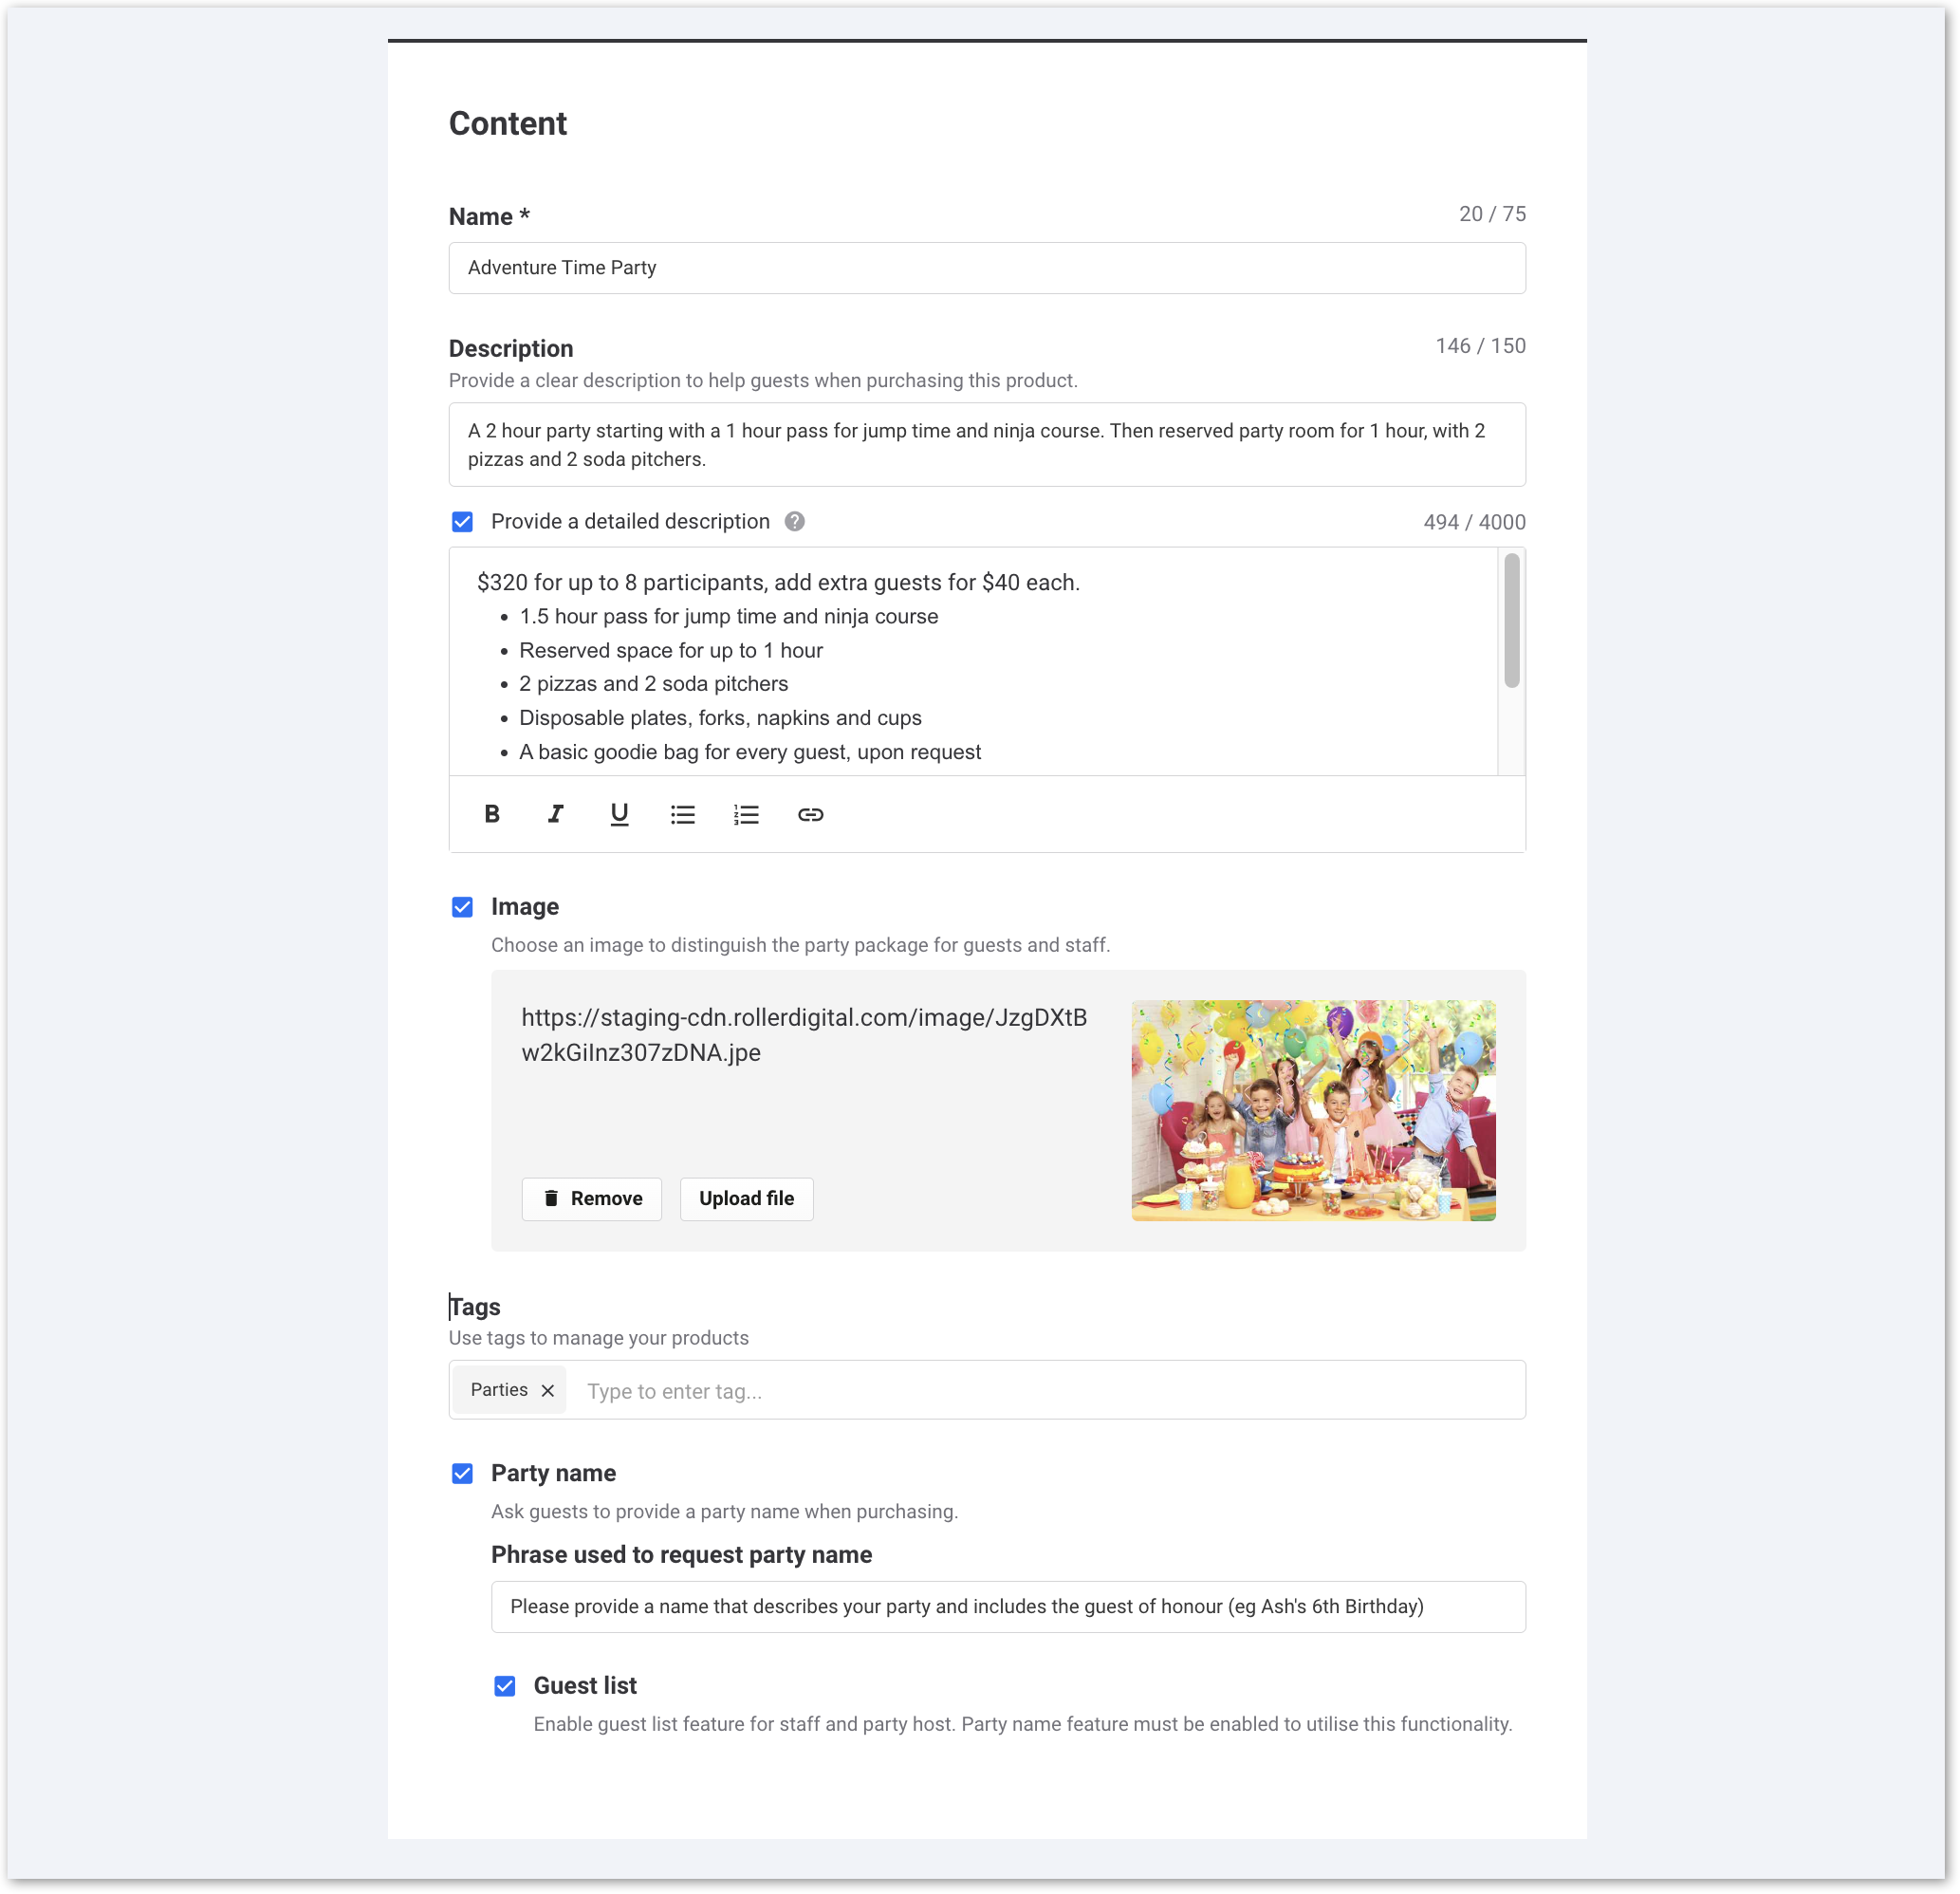1960x1894 pixels.
Task: Edit the party name request phrase field
Action: 1008,1606
